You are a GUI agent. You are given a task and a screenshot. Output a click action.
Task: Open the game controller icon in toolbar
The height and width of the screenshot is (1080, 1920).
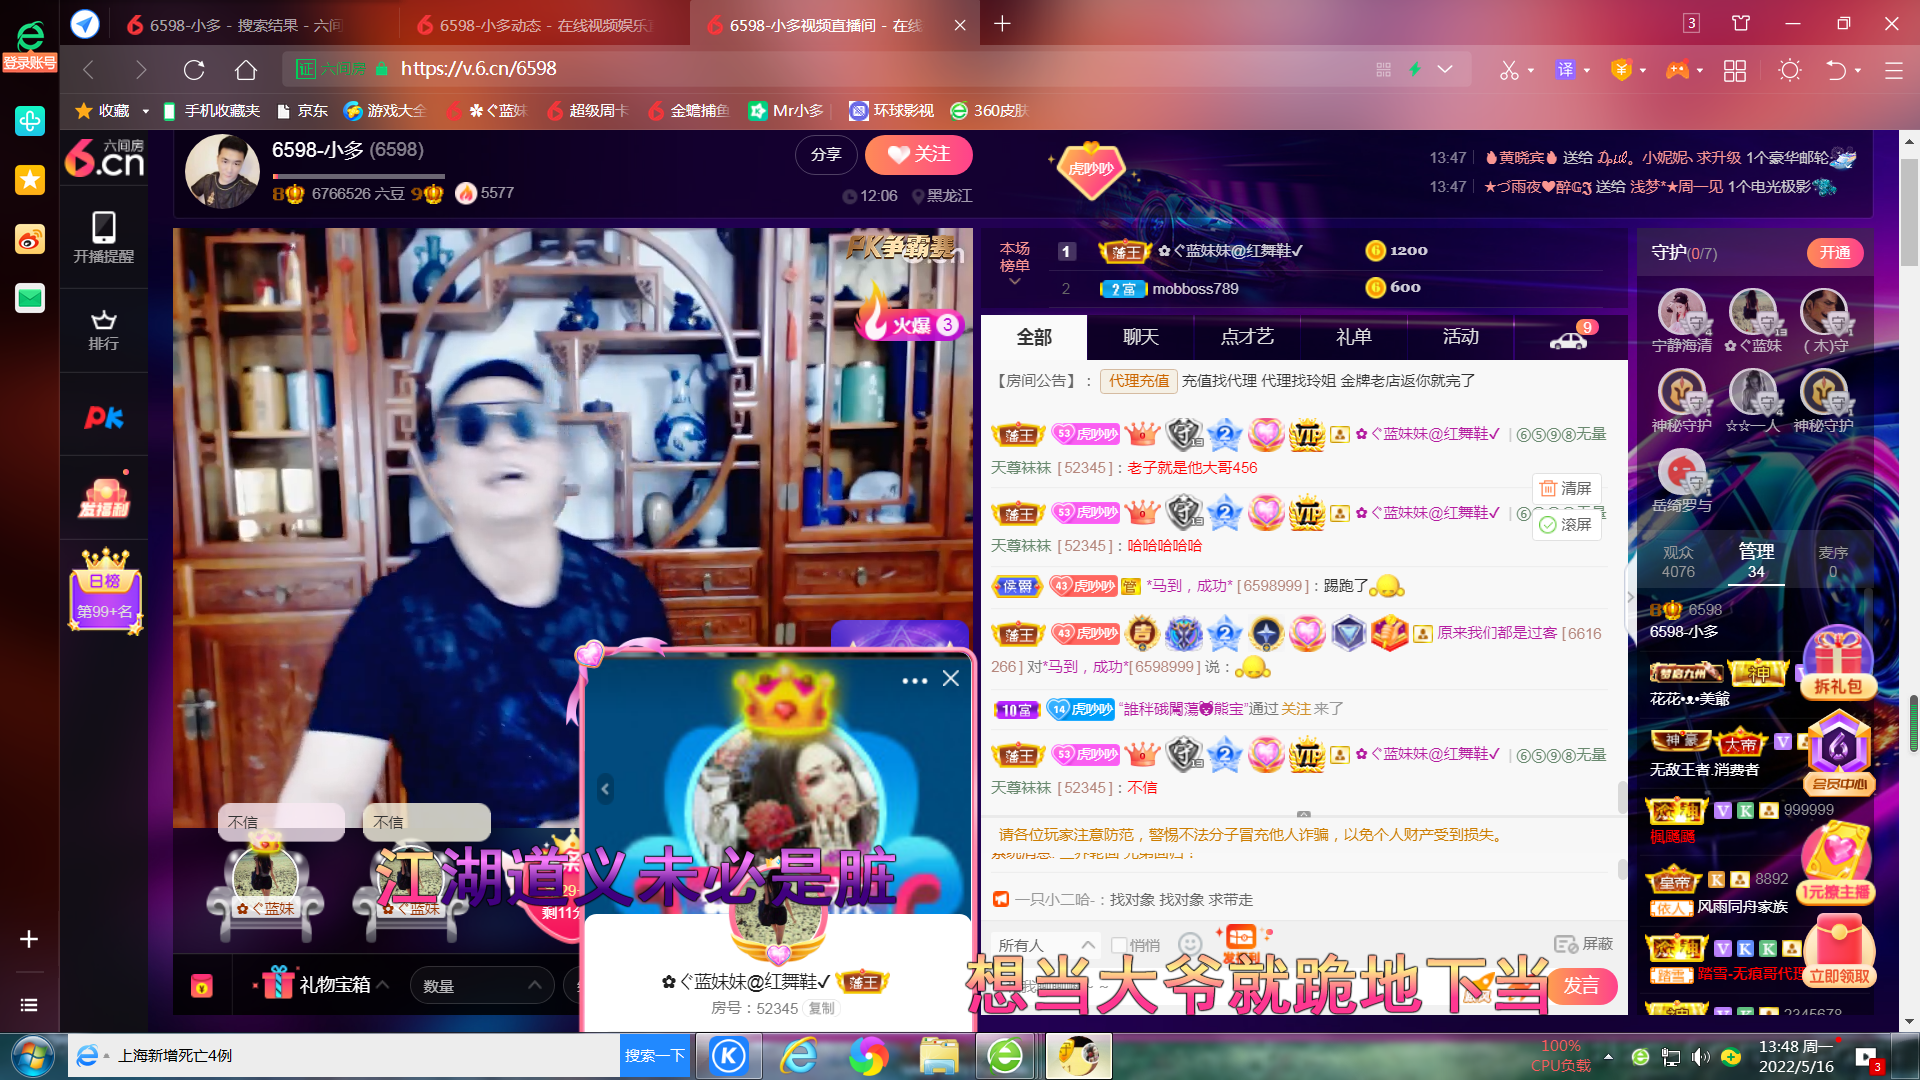point(1677,70)
